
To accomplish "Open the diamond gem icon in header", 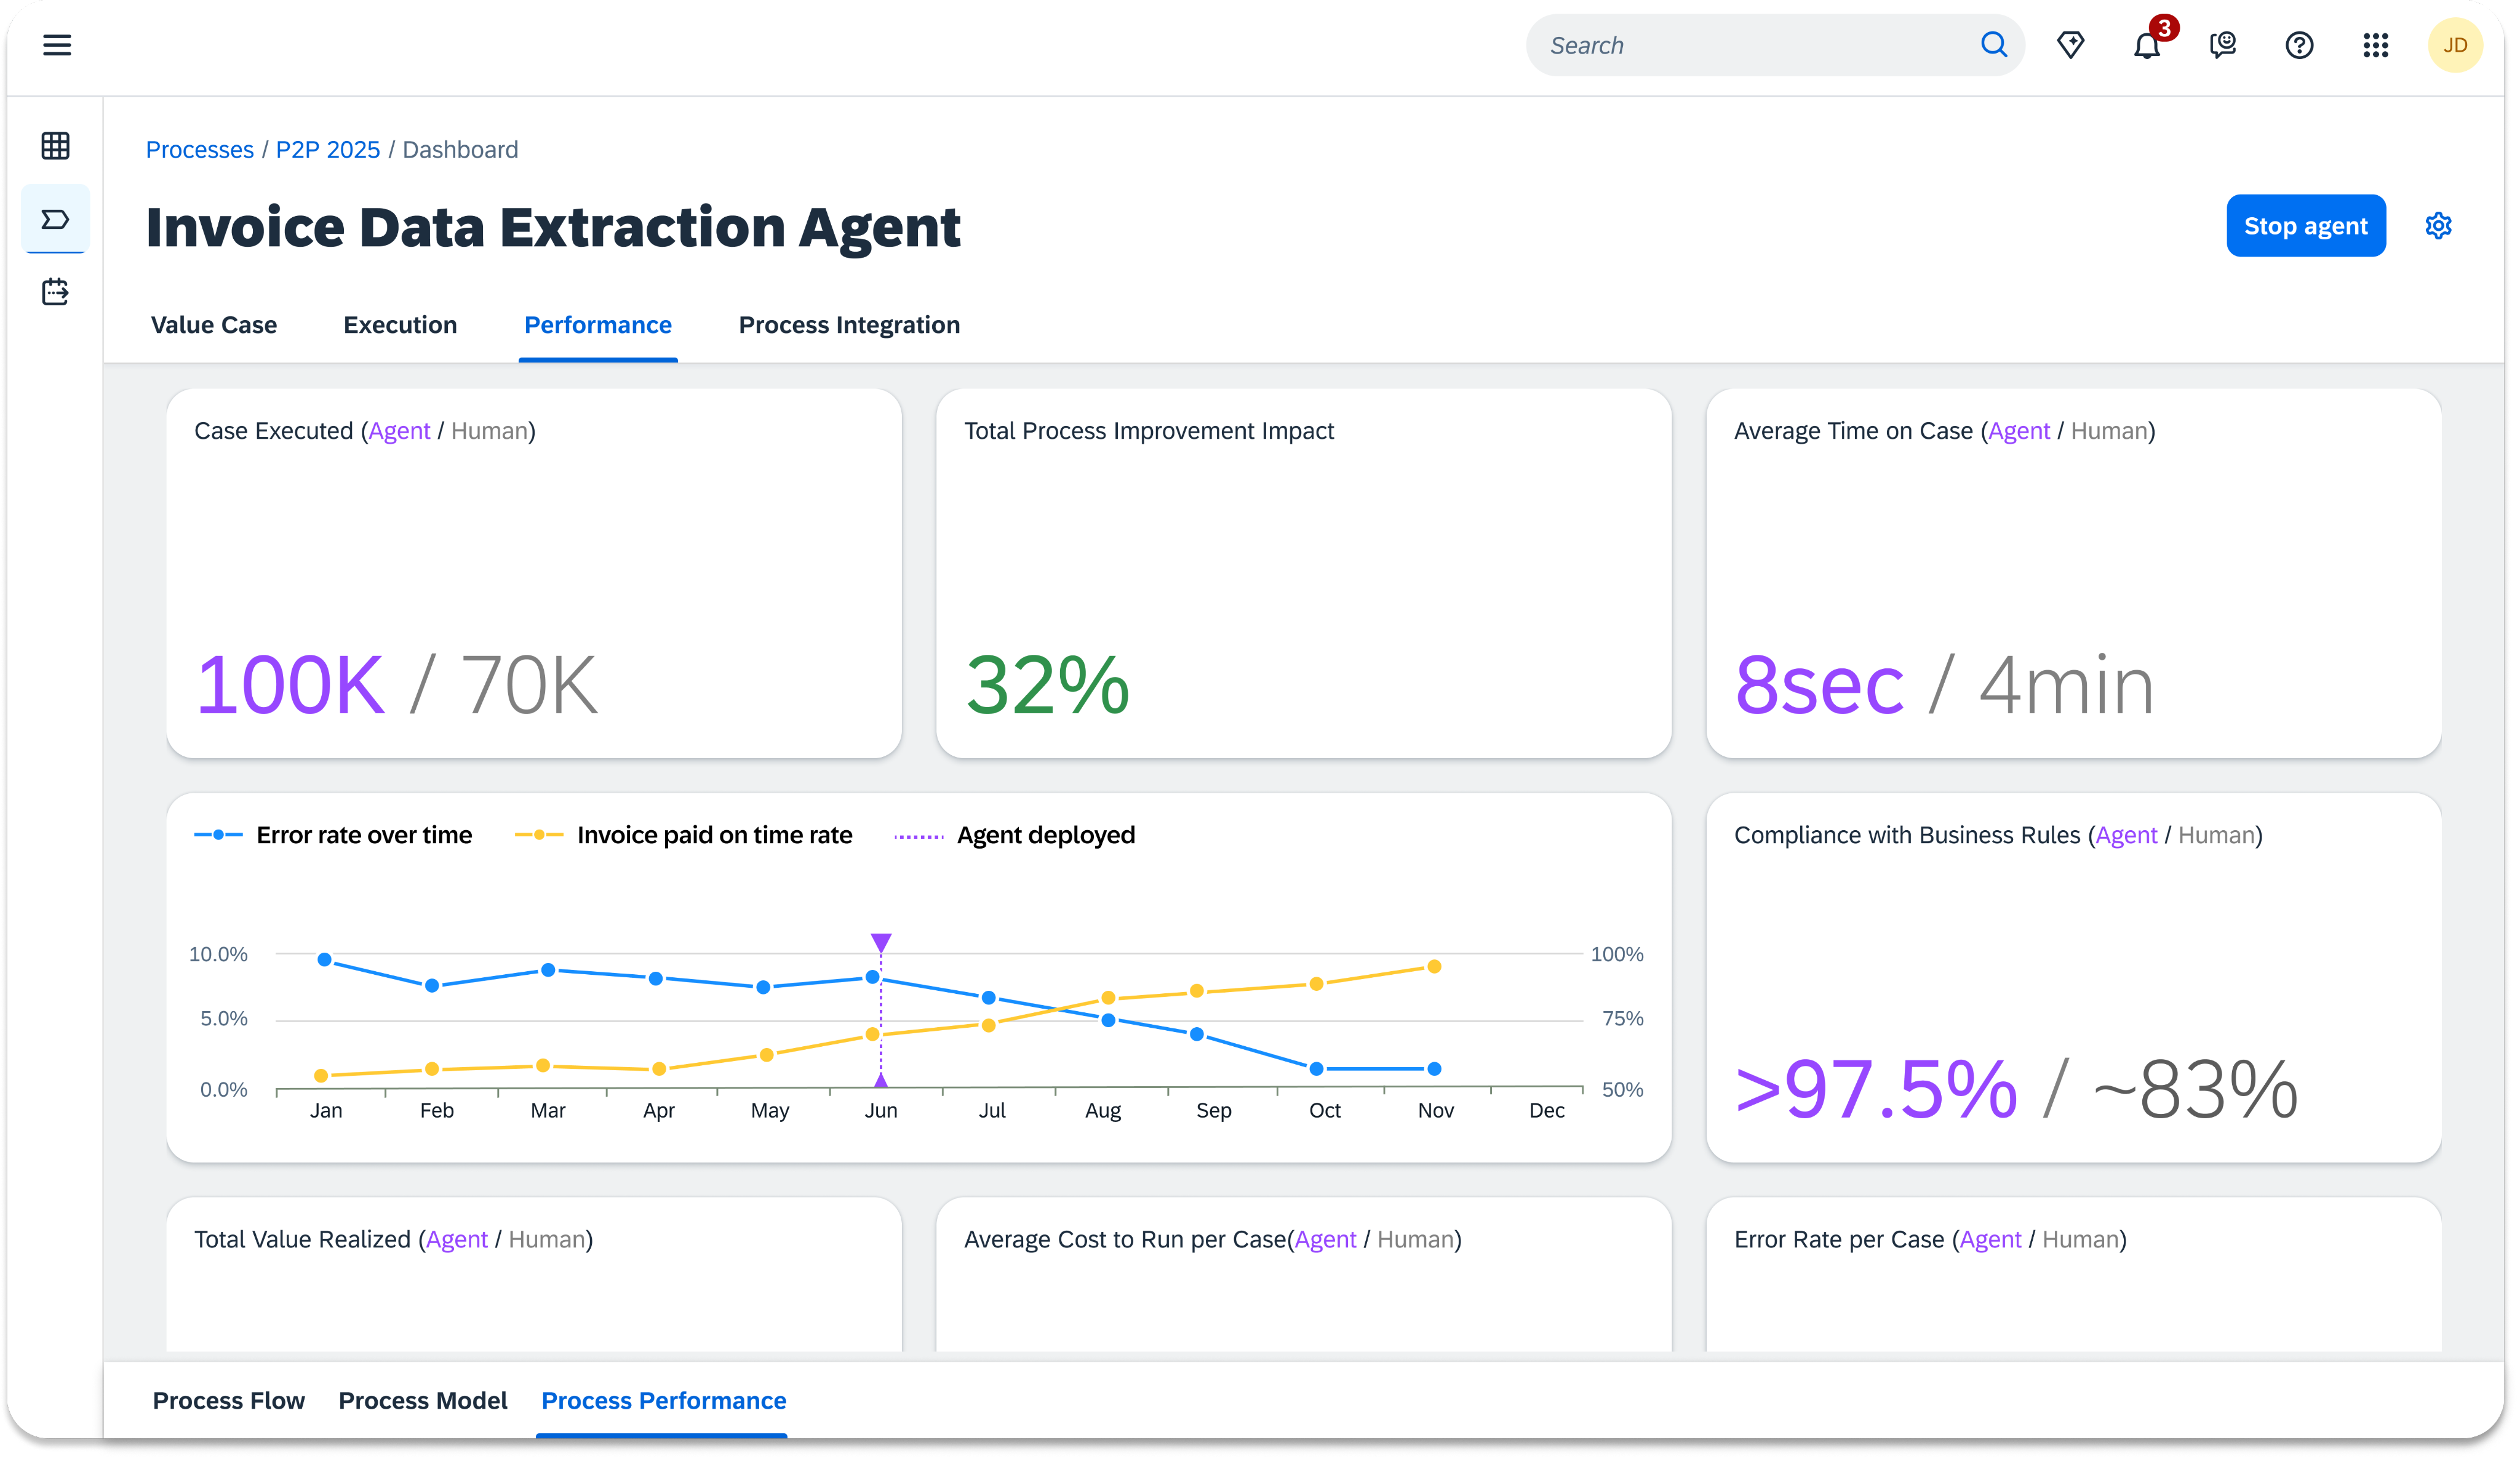I will tap(2070, 45).
